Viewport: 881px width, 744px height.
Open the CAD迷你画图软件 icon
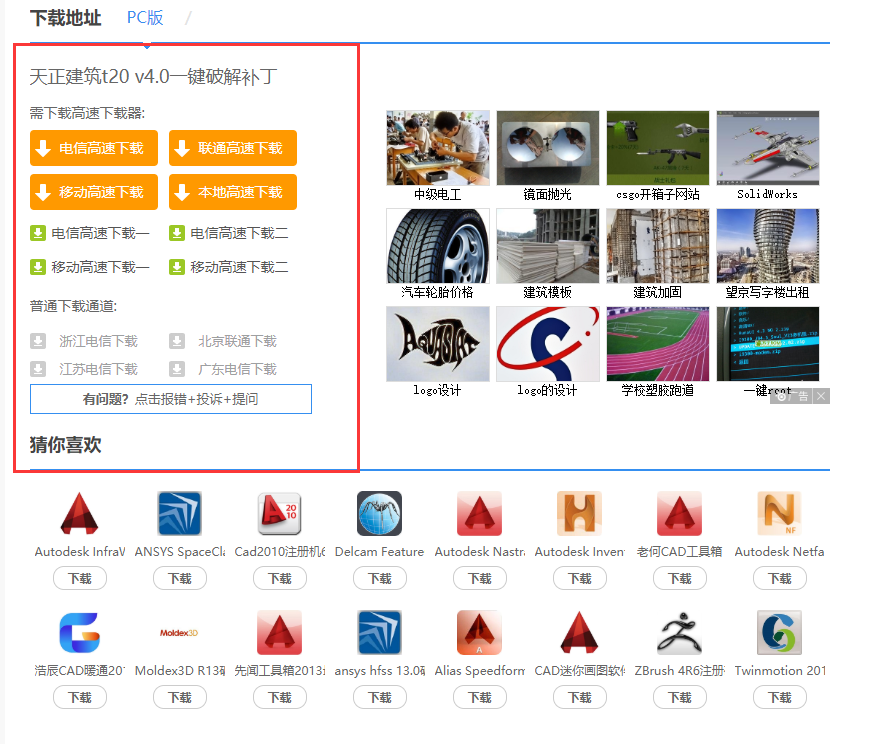[579, 633]
